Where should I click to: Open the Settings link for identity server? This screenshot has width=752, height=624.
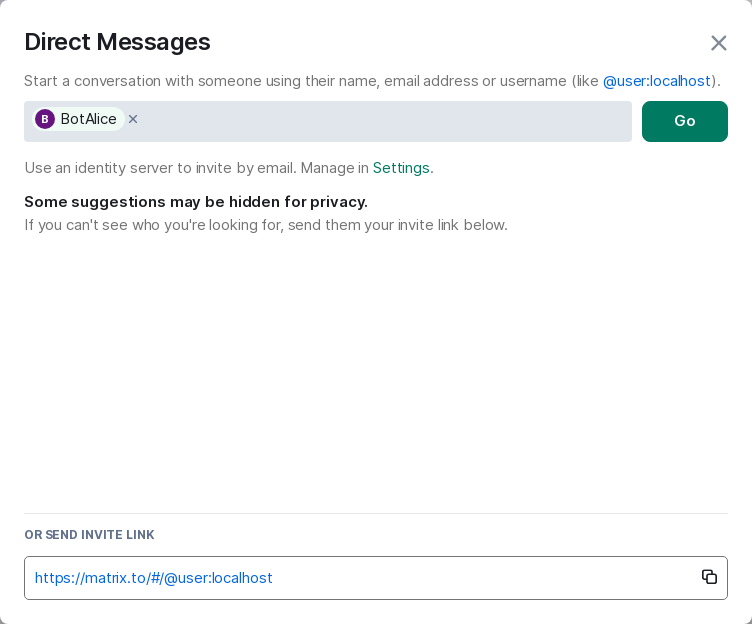pyautogui.click(x=401, y=168)
